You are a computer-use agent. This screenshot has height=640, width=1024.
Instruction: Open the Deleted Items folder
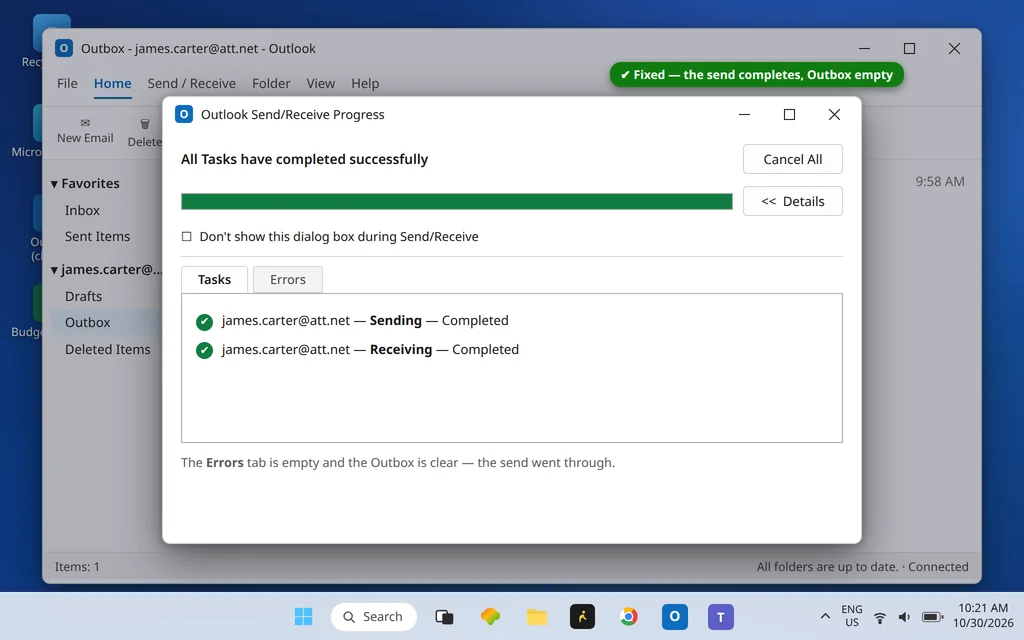108,349
